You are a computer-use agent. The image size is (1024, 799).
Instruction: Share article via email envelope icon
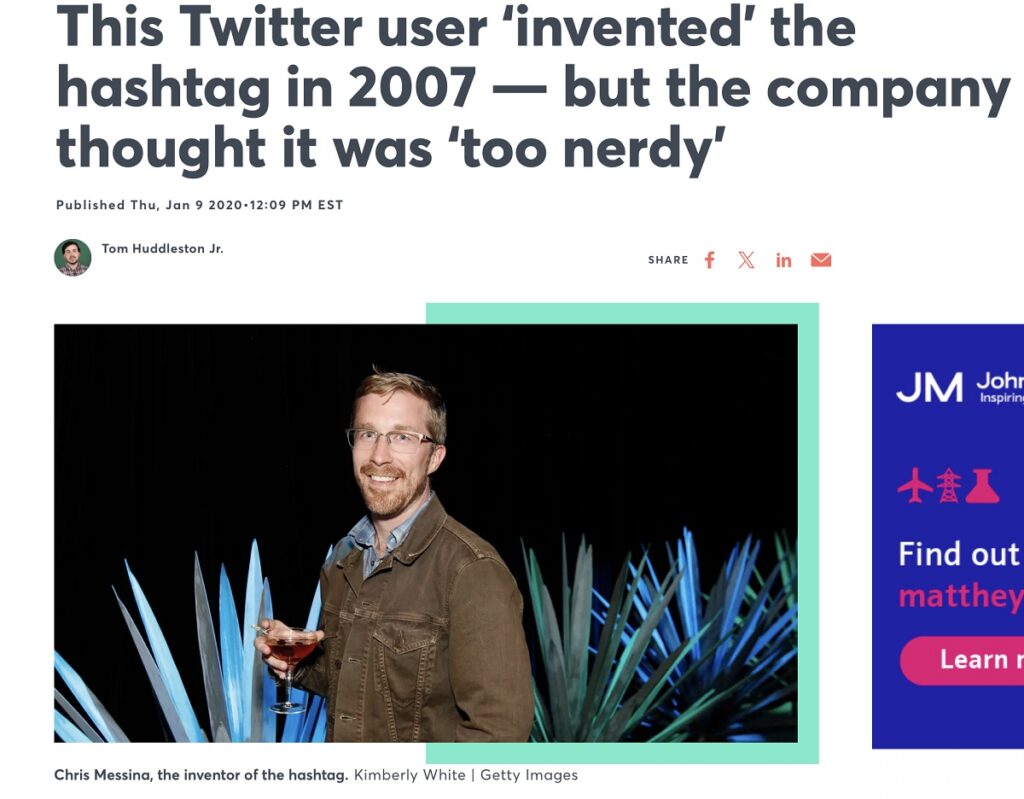pyautogui.click(x=821, y=260)
